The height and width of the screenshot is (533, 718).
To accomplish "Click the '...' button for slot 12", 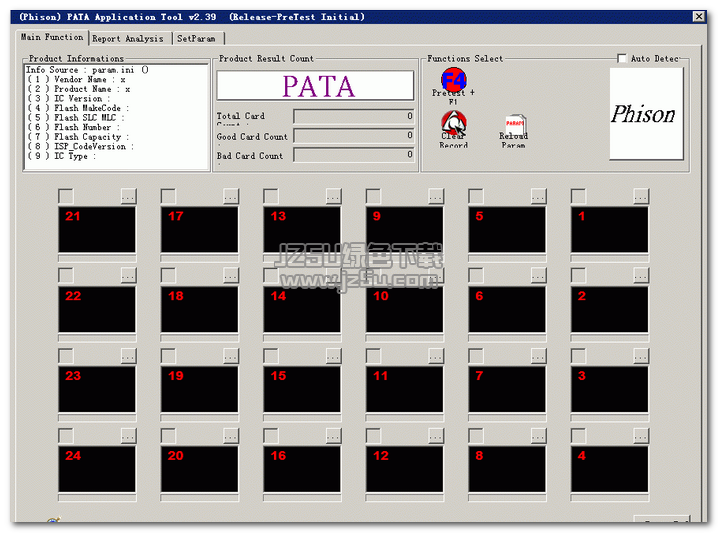I will click(x=436, y=436).
